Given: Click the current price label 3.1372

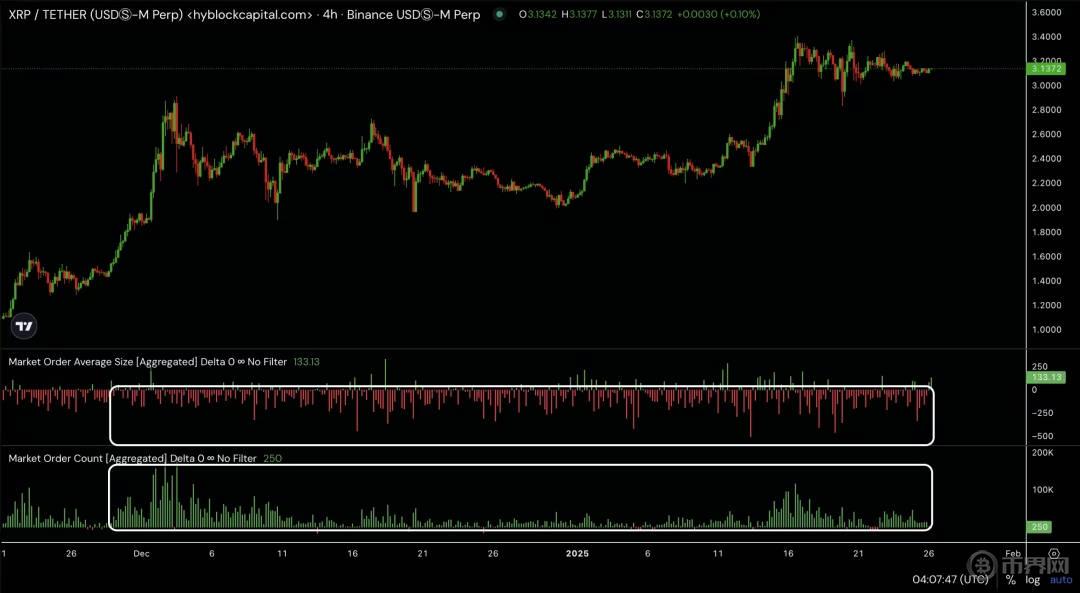Looking at the screenshot, I should (1046, 69).
